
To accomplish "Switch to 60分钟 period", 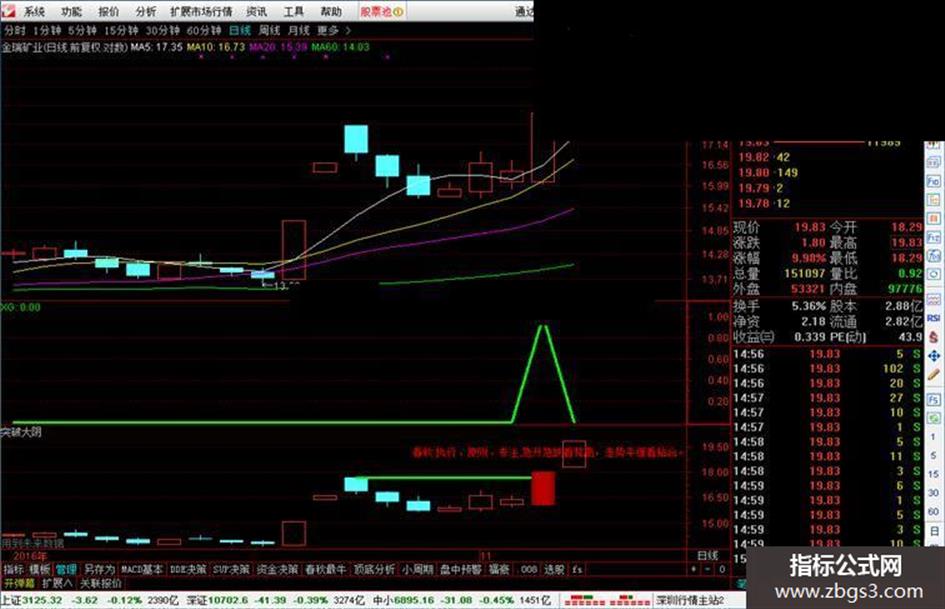I will (204, 30).
